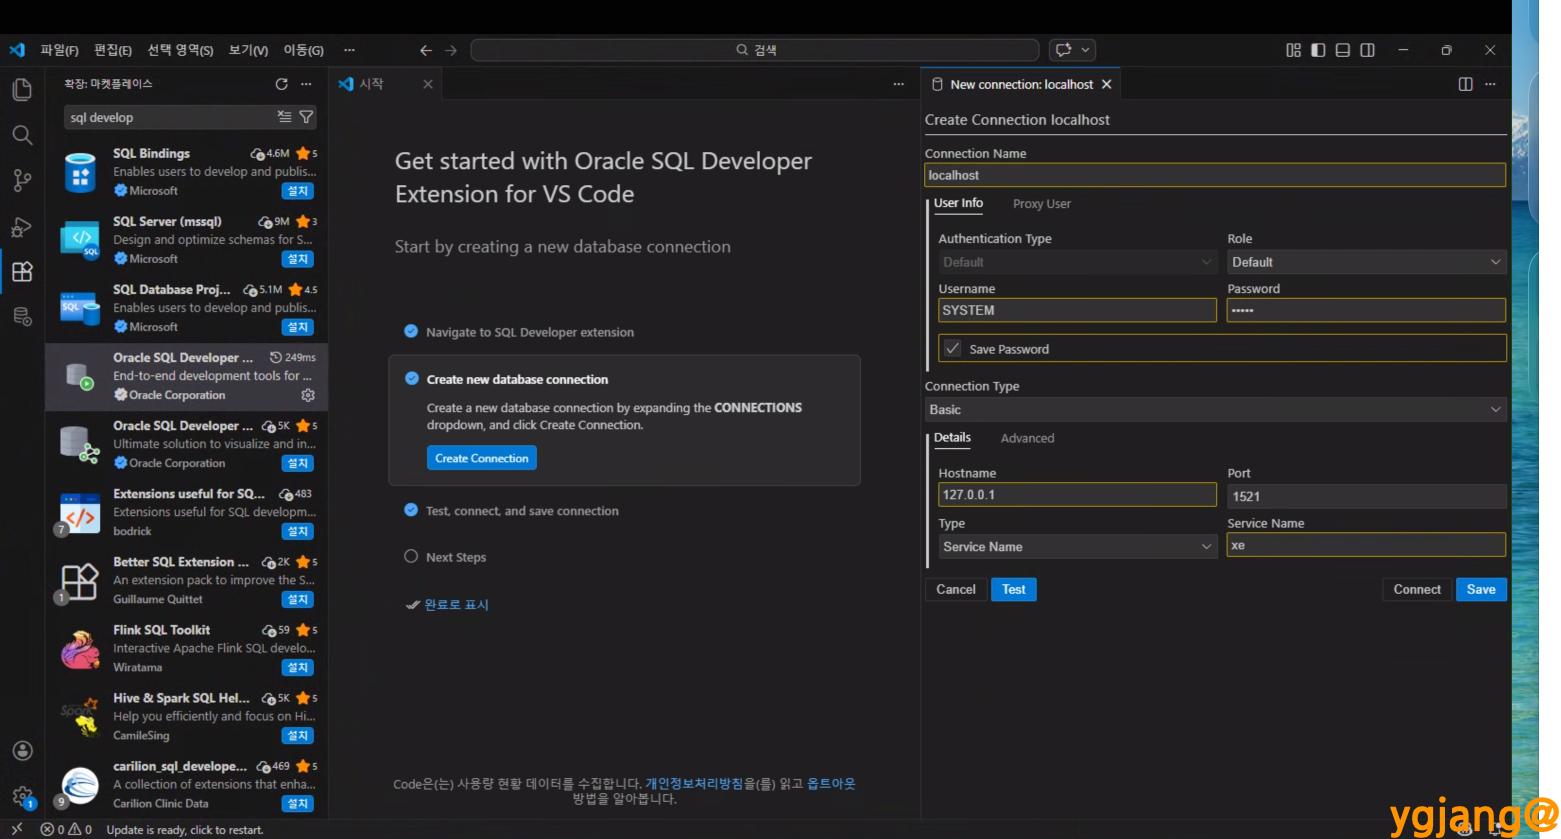Open the SQL Developer database view icon
This screenshot has height=839, width=1561.
(x=22, y=317)
